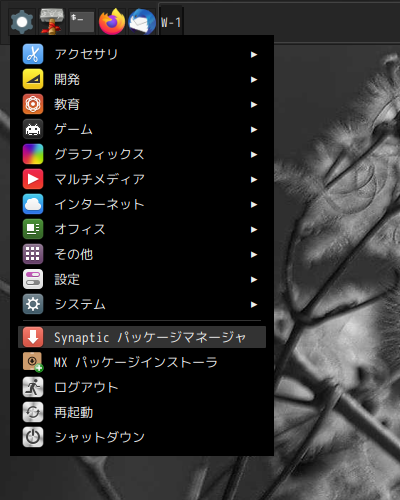Choose シャットダウン from the menu
Image resolution: width=400 pixels, height=500 pixels.
142,437
